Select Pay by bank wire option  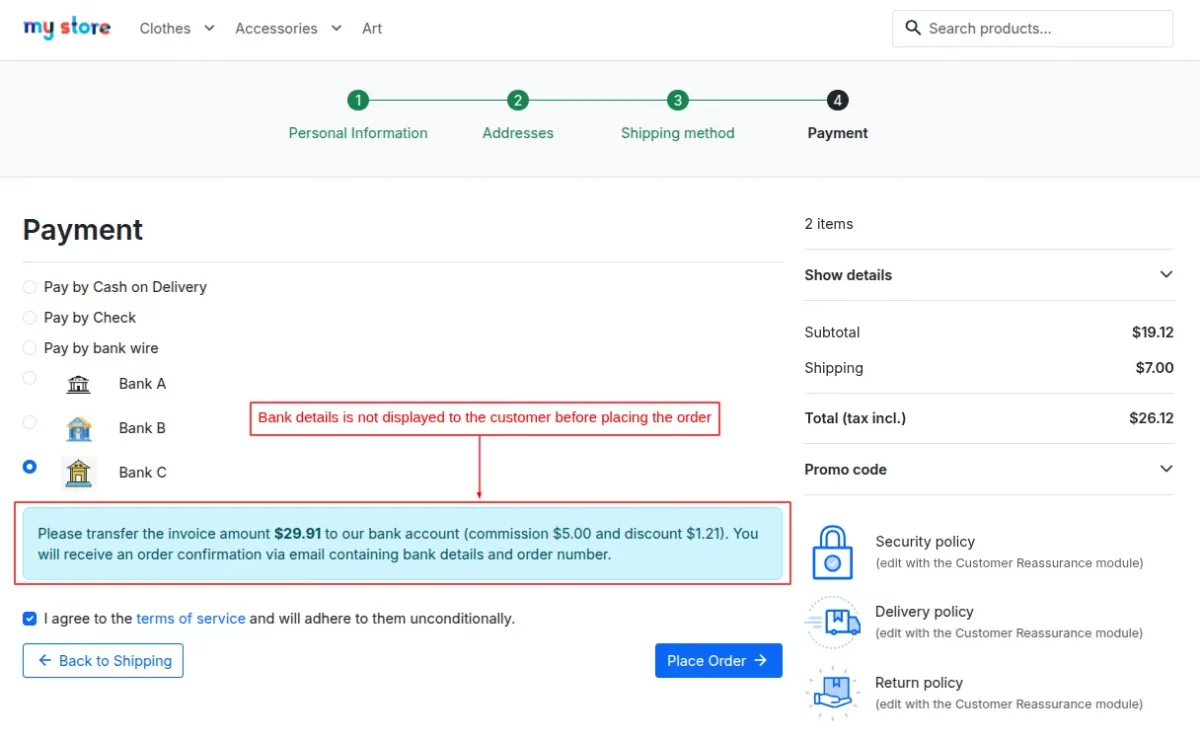[30, 349]
